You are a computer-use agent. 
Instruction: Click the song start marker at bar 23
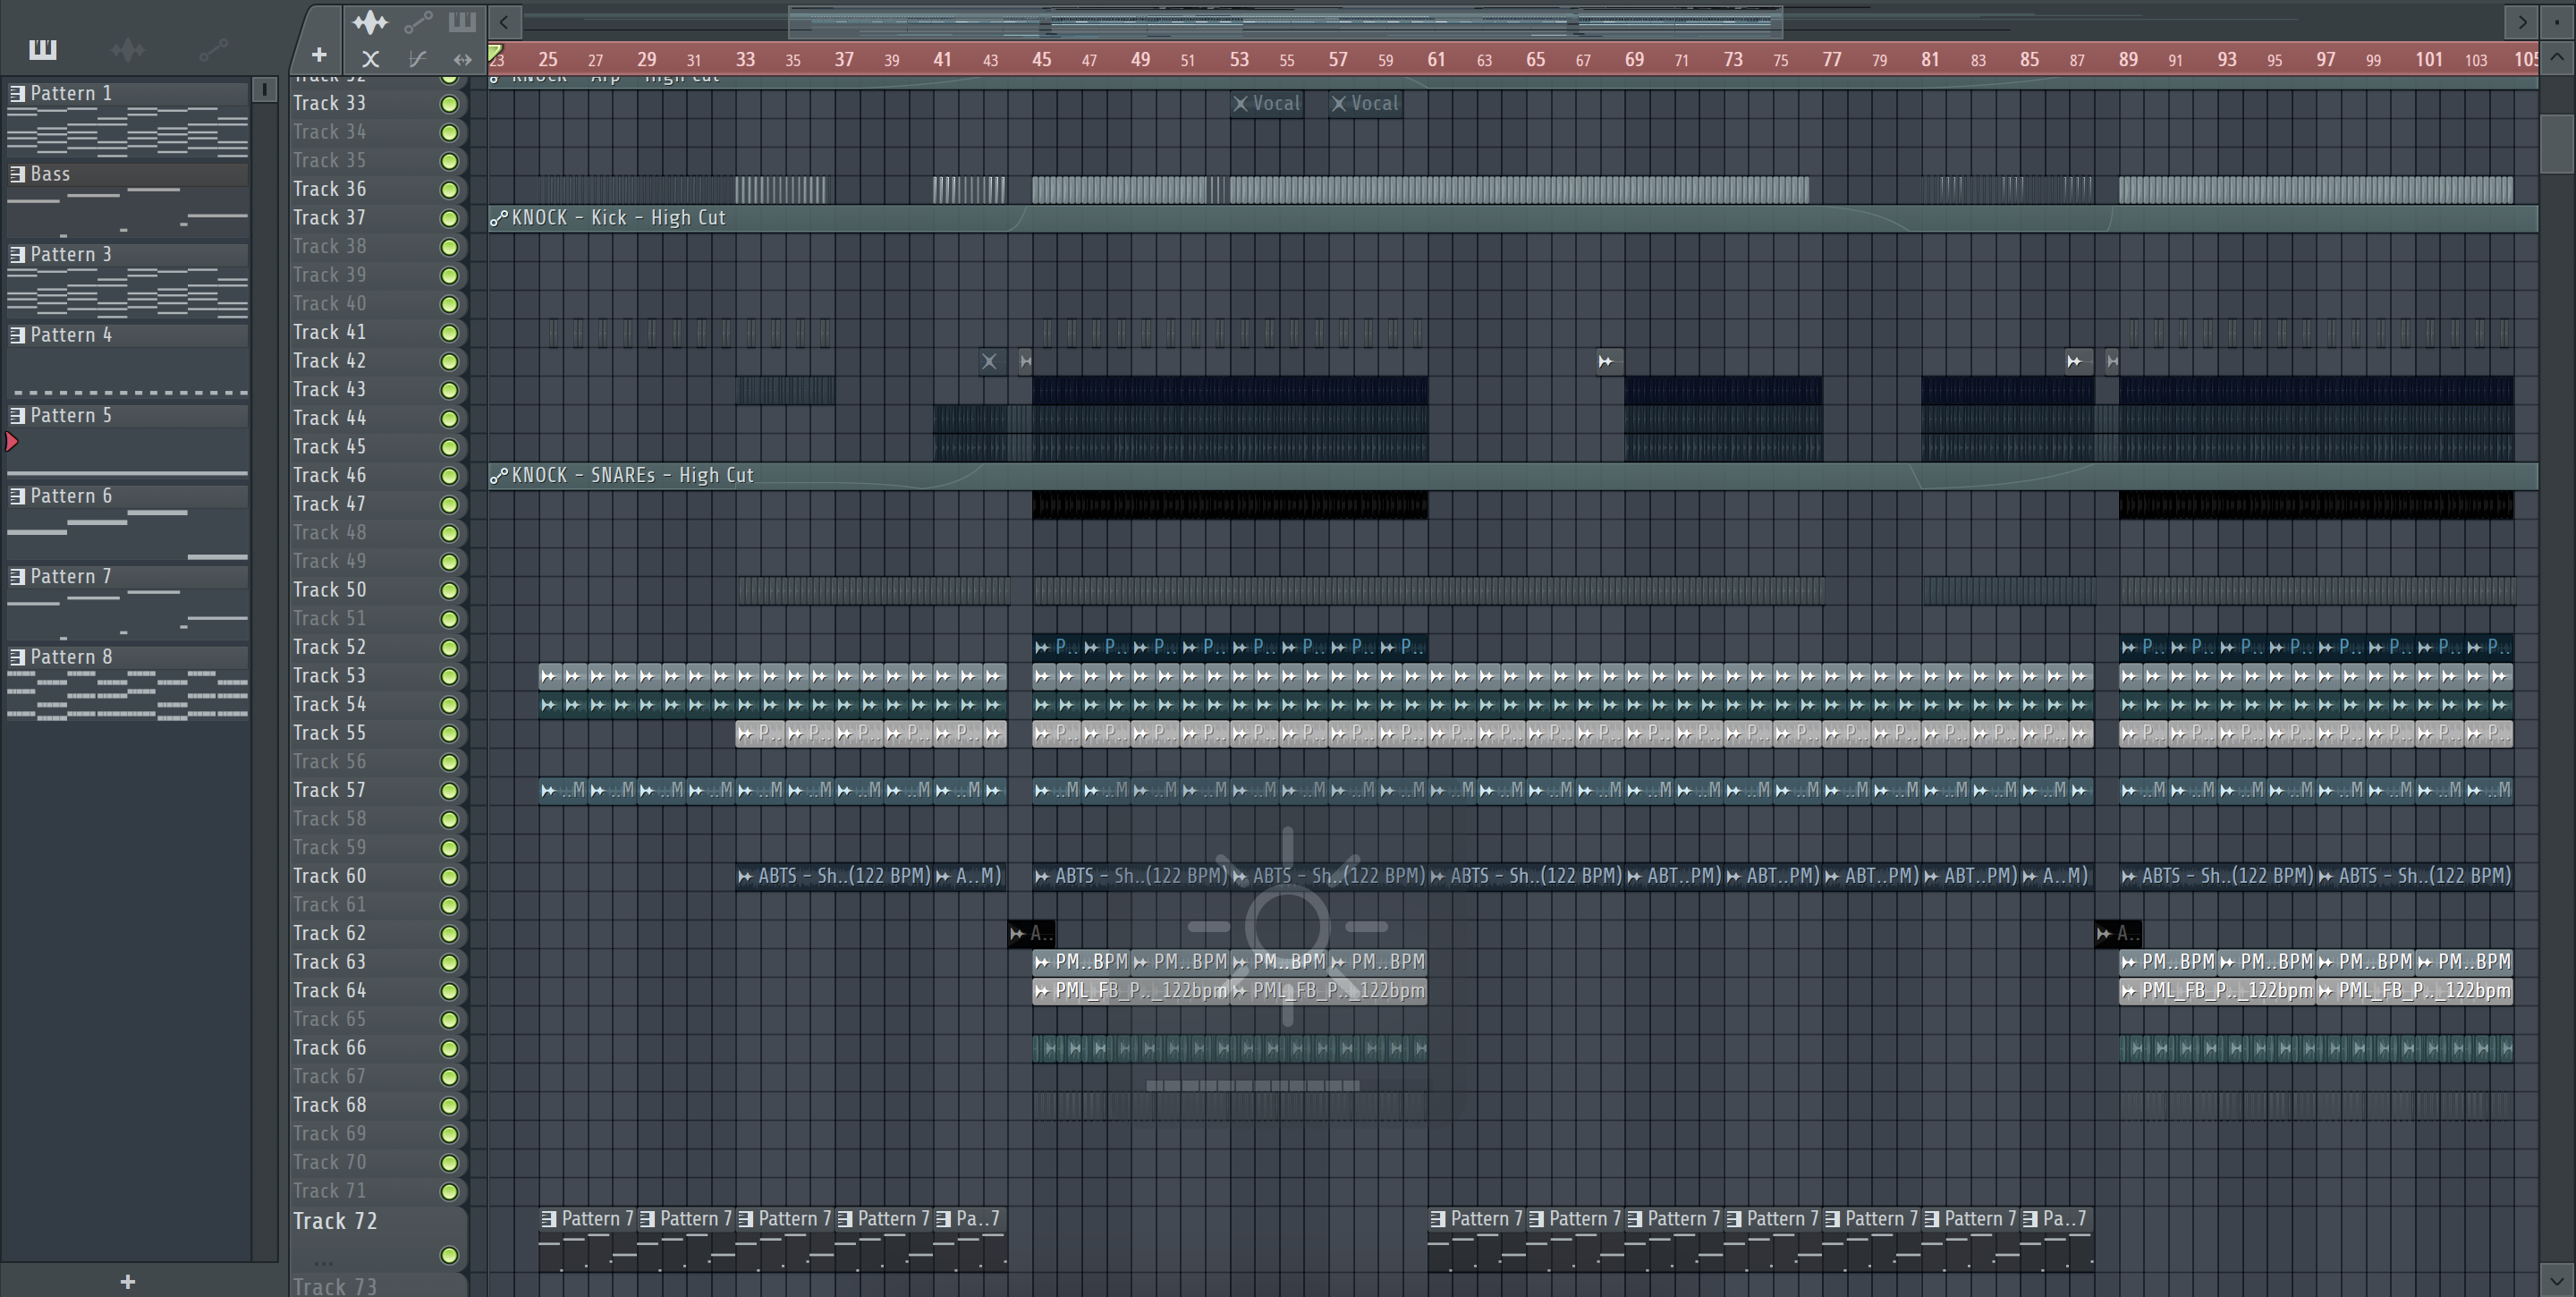(495, 53)
